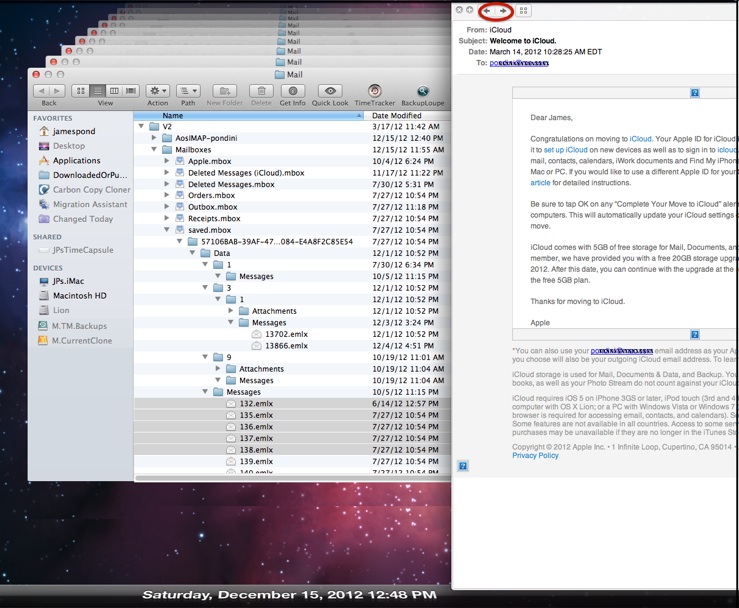
Task: Select the 57106BAB-39AF folder row
Action: point(292,241)
